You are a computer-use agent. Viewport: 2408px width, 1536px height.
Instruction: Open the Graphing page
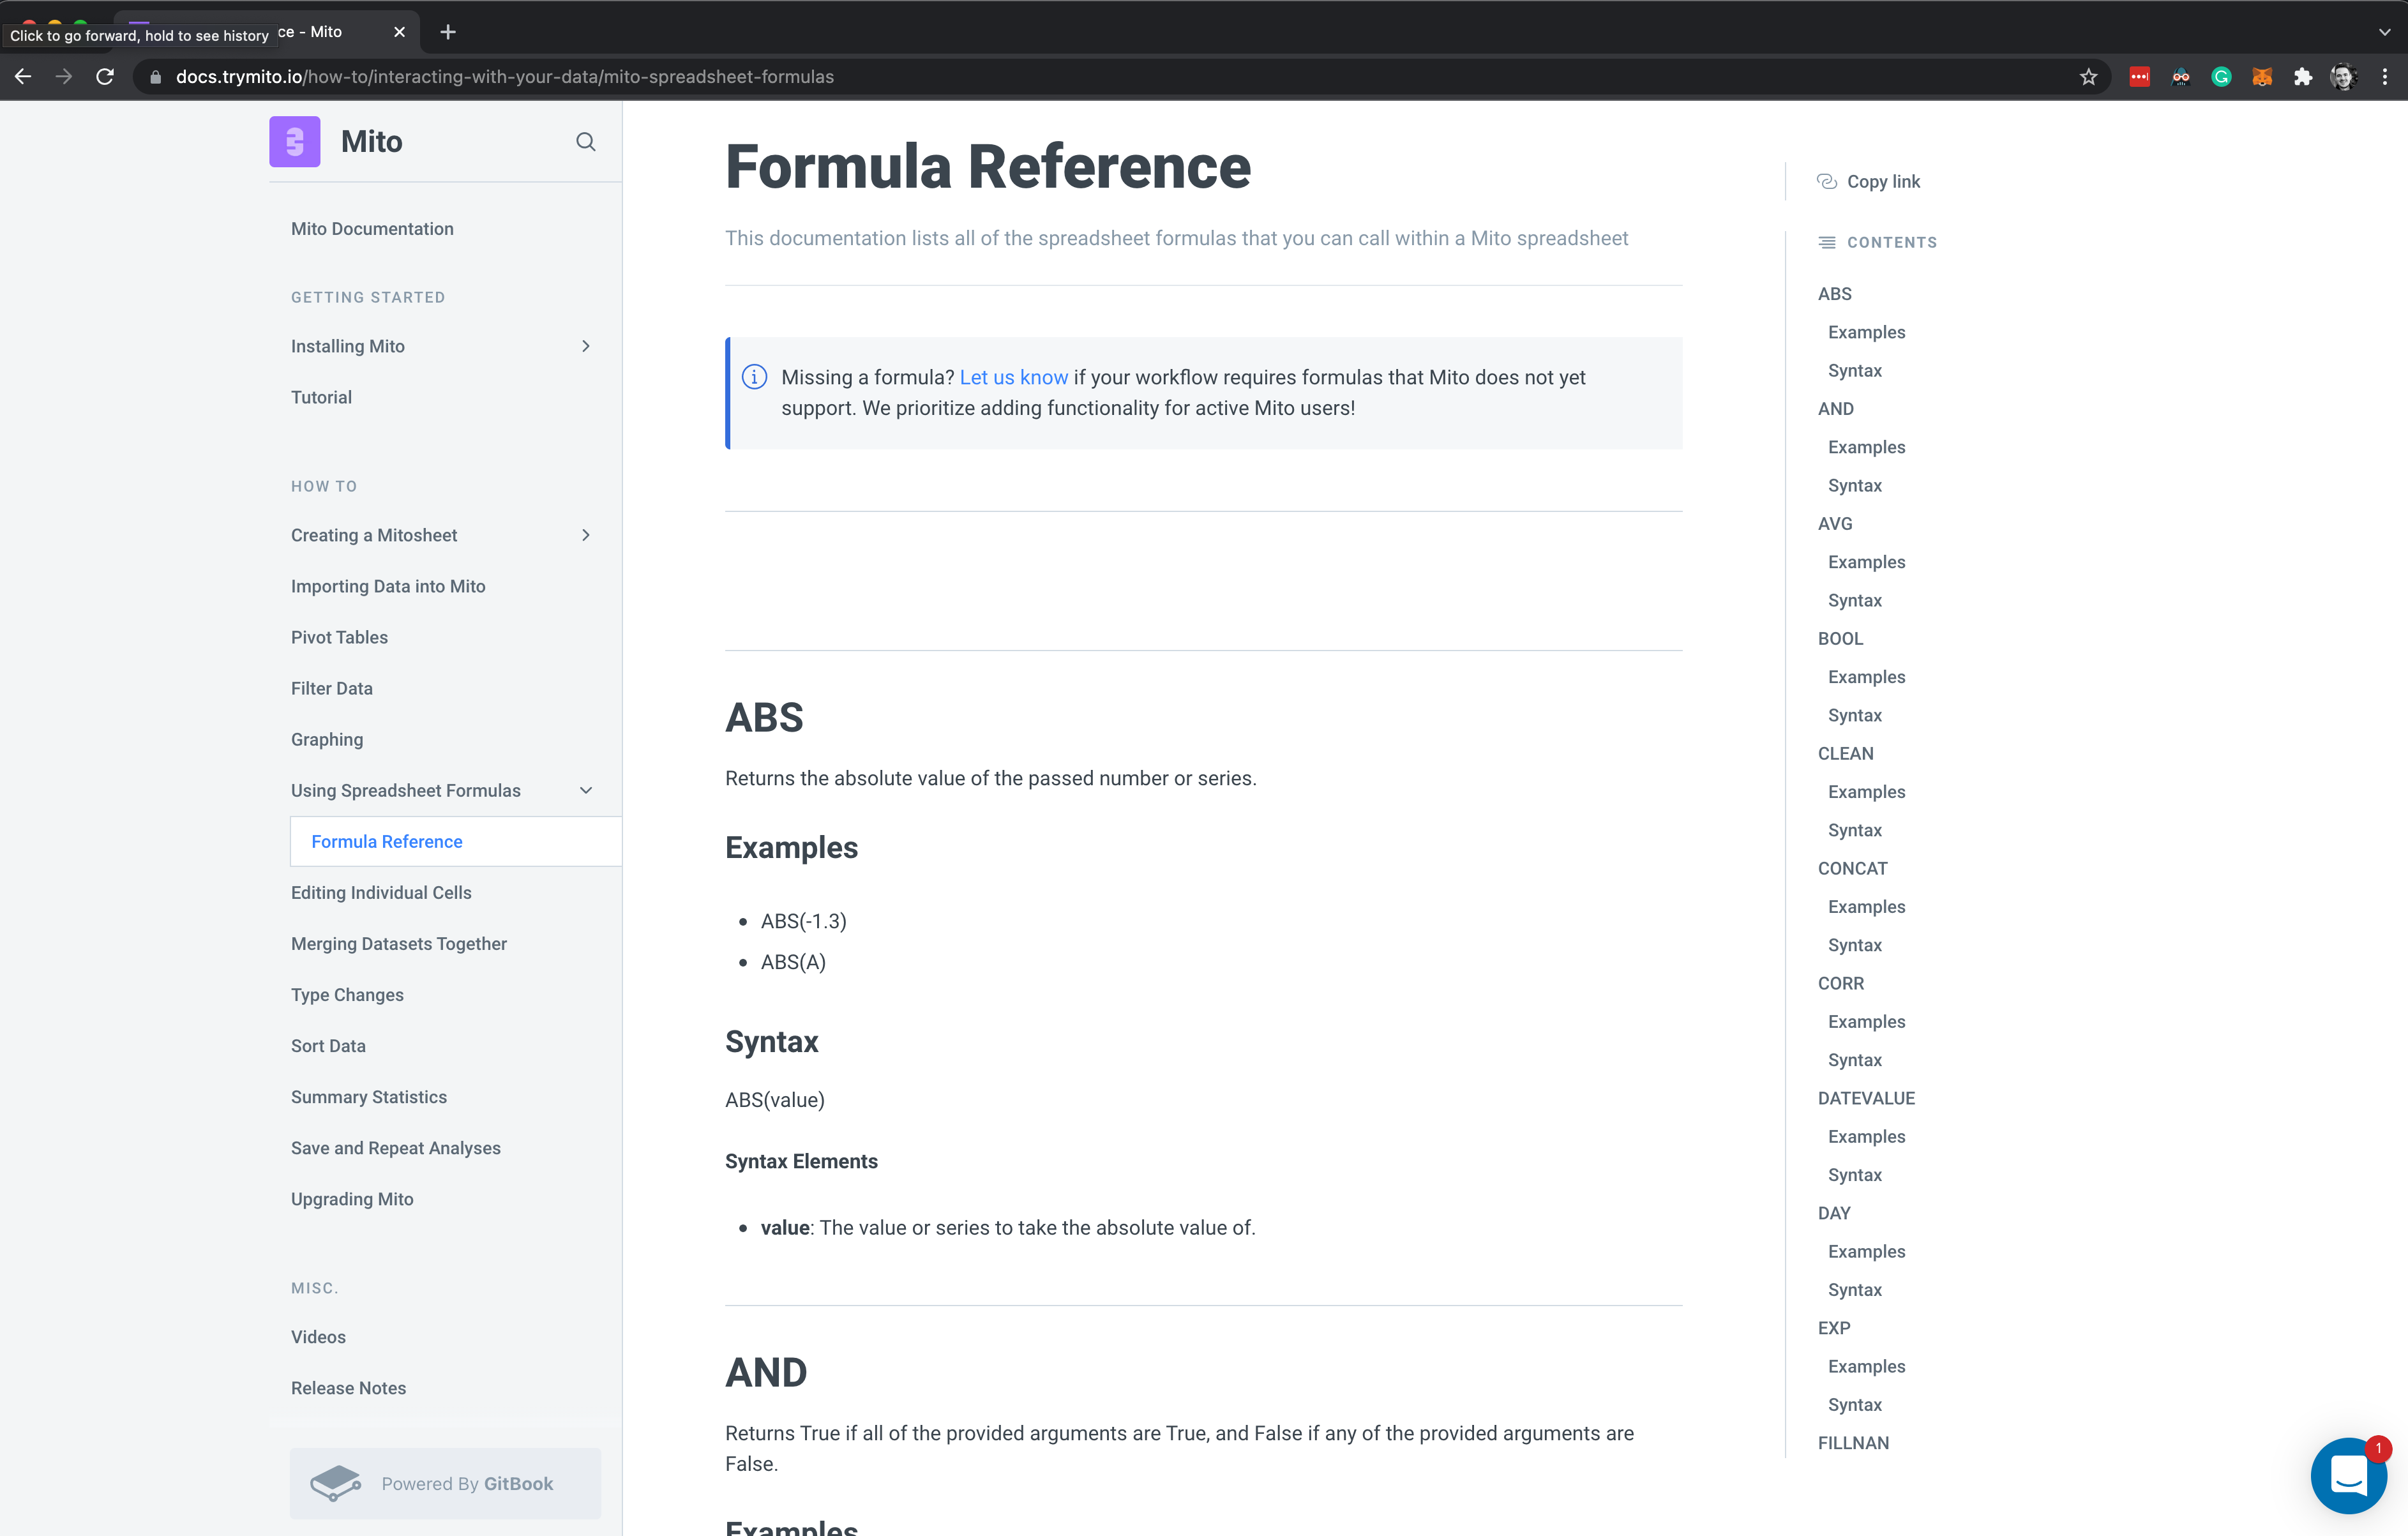point(327,739)
